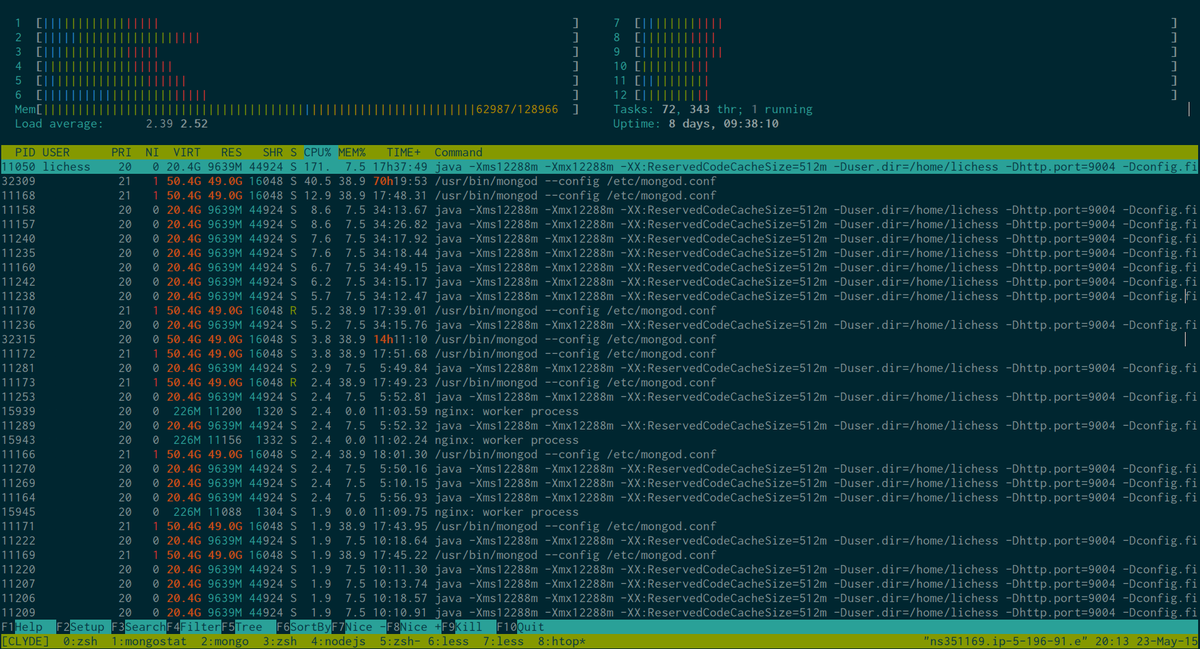Sort by the RES column header

232,152
